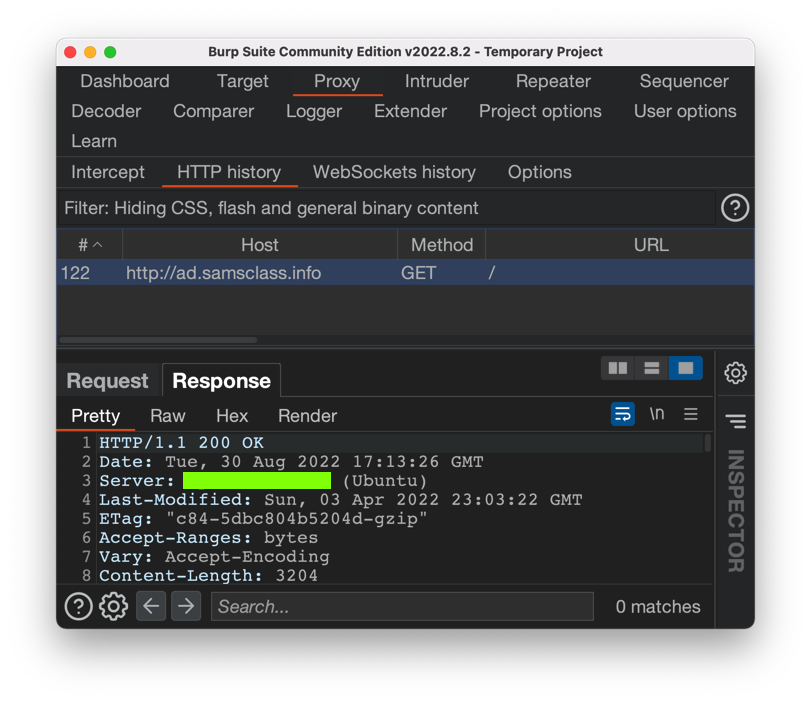Open User options tab
Image resolution: width=811 pixels, height=703 pixels.
point(685,111)
